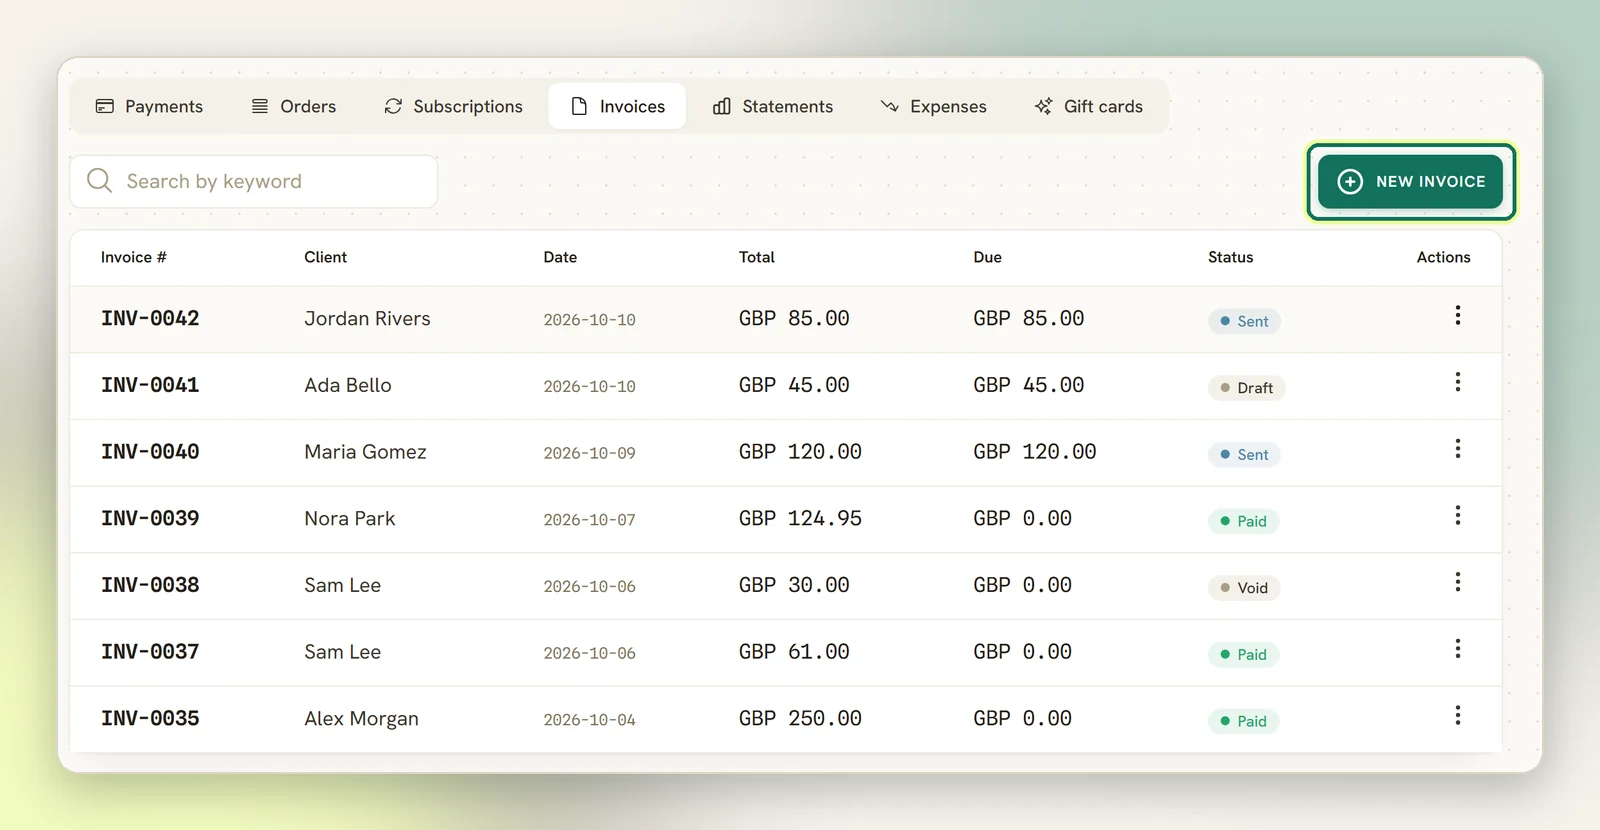Open invoice INV-0037
Image resolution: width=1600 pixels, height=830 pixels.
click(x=150, y=651)
